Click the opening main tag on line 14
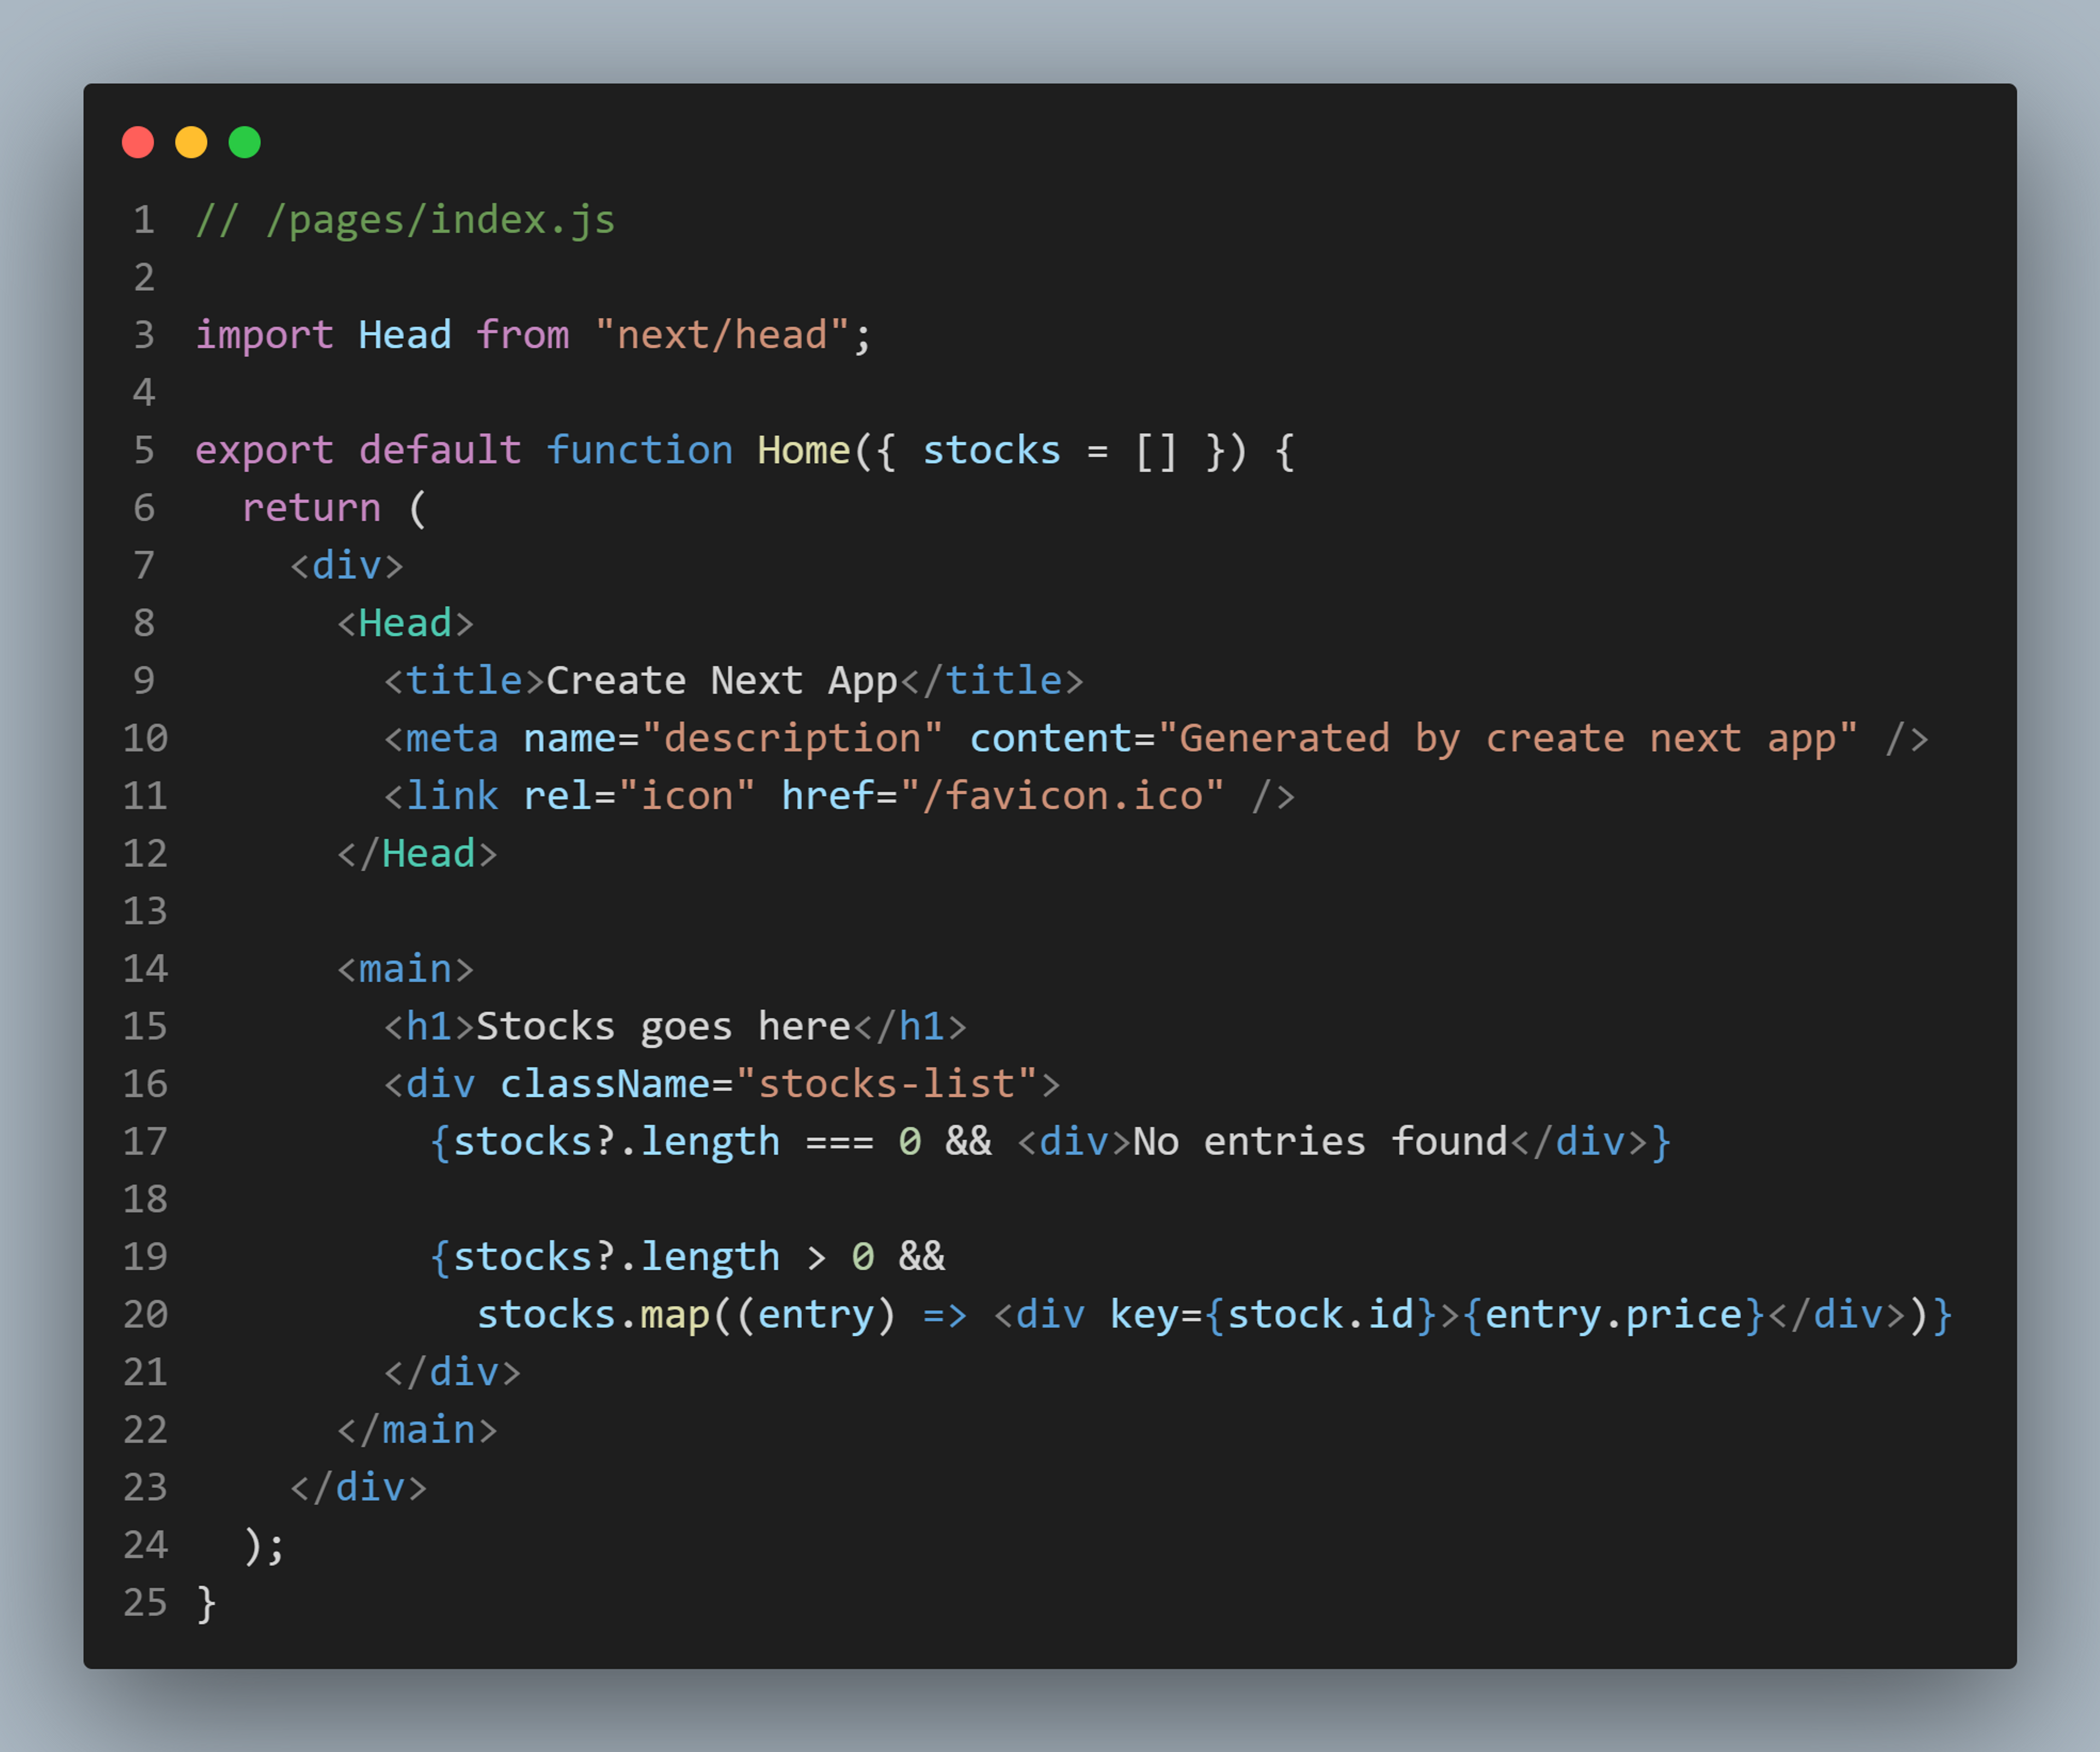The height and width of the screenshot is (1752, 2100). click(405, 968)
